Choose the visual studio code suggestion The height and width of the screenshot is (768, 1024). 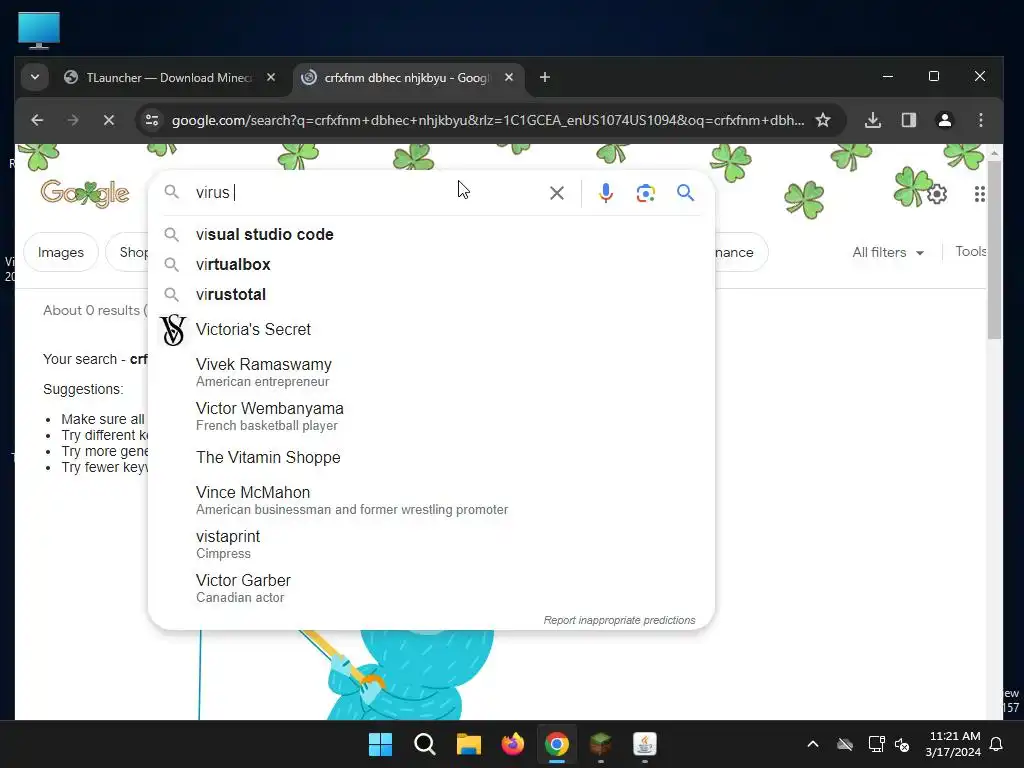[x=431, y=234]
